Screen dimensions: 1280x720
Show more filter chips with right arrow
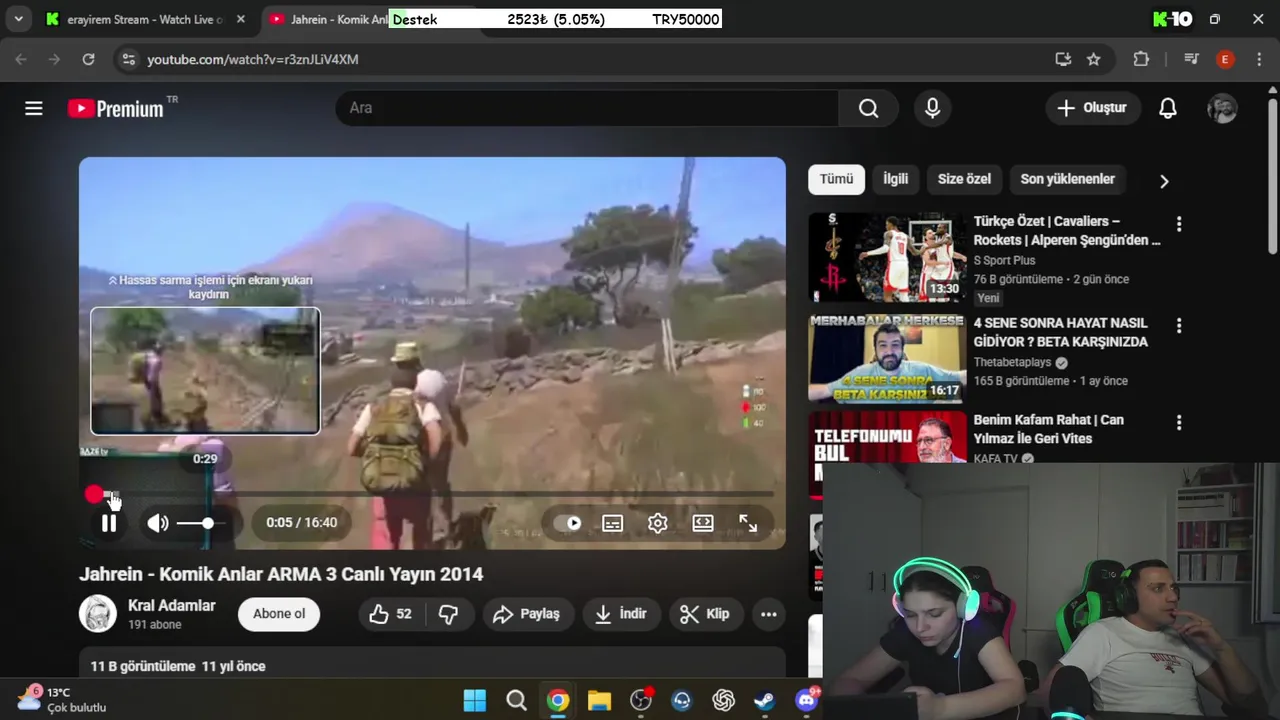[x=1163, y=181]
